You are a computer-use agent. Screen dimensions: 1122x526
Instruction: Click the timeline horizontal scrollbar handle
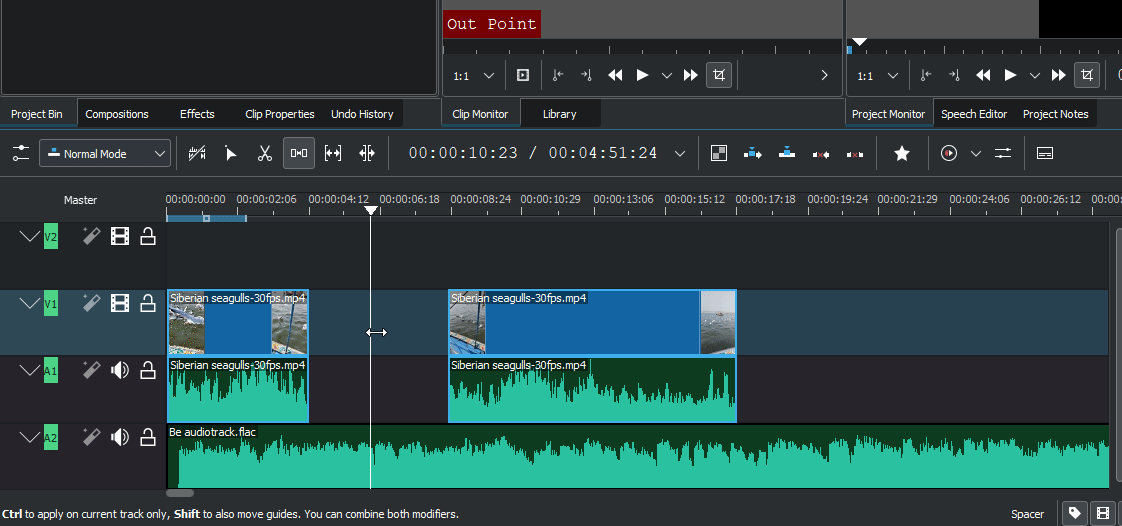point(180,493)
